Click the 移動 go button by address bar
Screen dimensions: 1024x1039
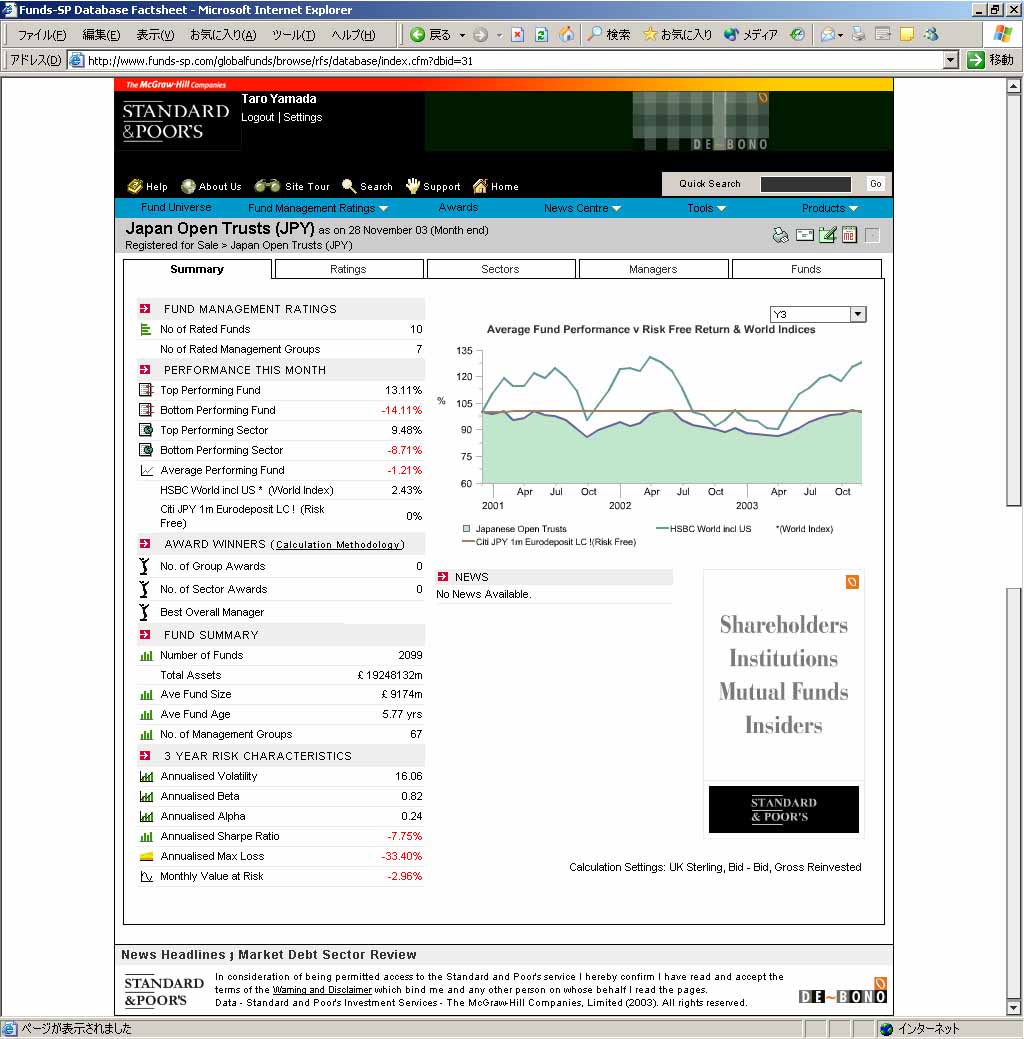tap(991, 60)
